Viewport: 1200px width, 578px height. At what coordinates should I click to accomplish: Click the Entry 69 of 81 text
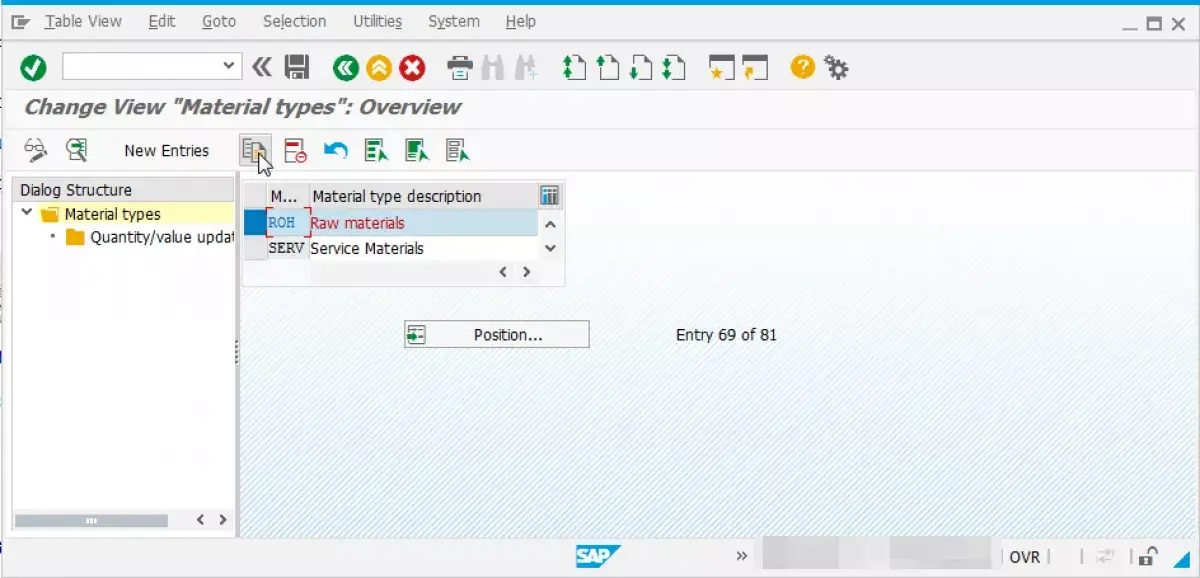coord(726,335)
